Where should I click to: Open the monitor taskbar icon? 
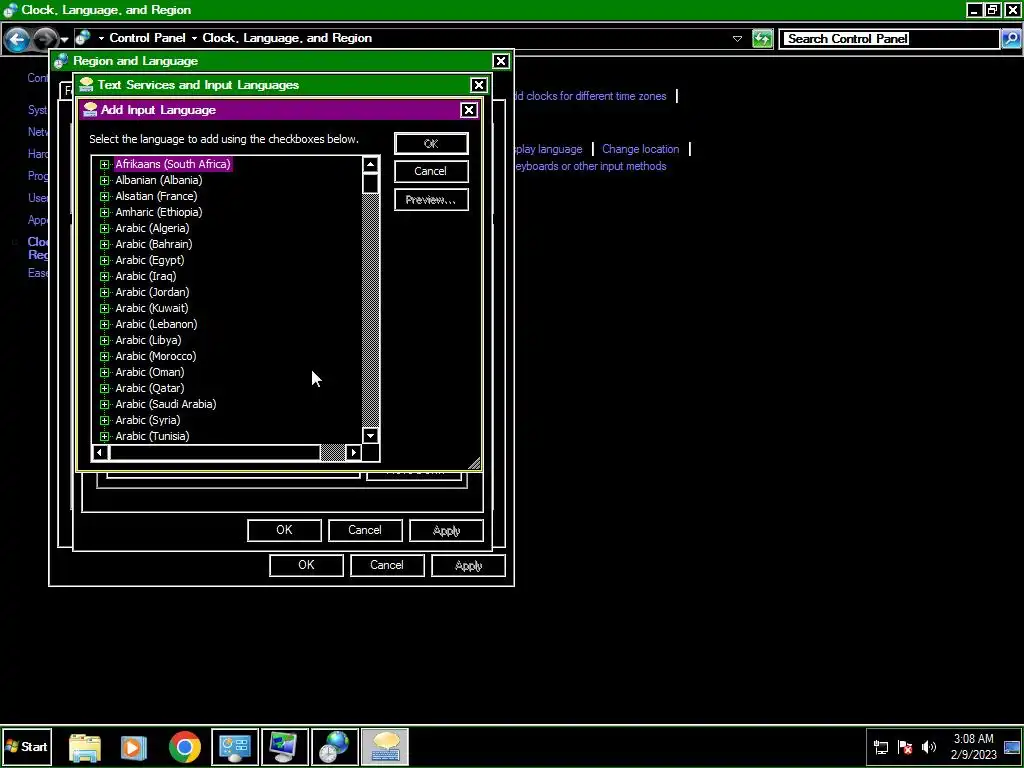(x=285, y=747)
